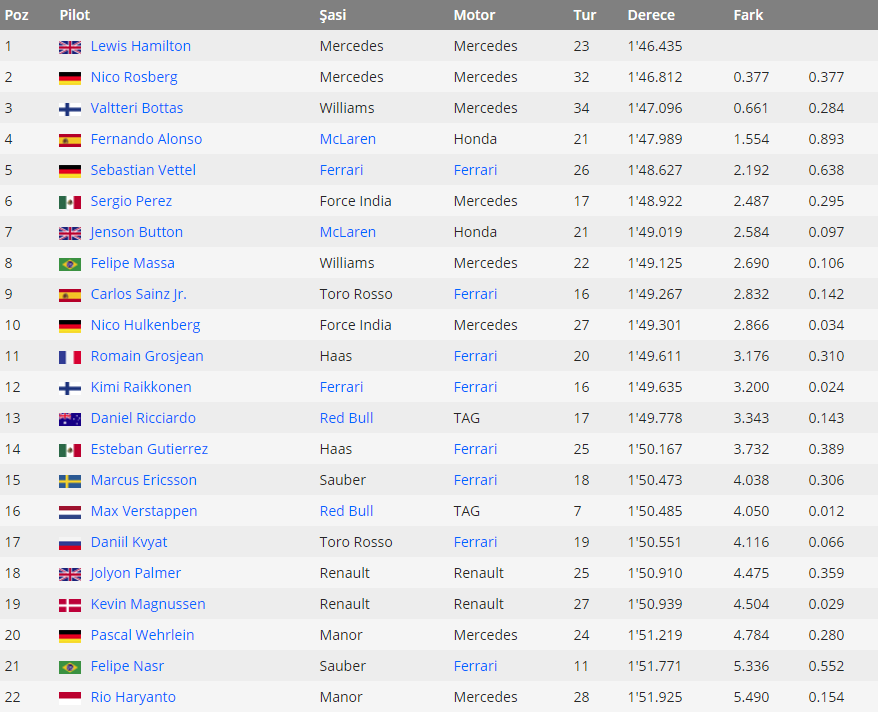Open Pascal Wehrlein's driver link

[142, 635]
